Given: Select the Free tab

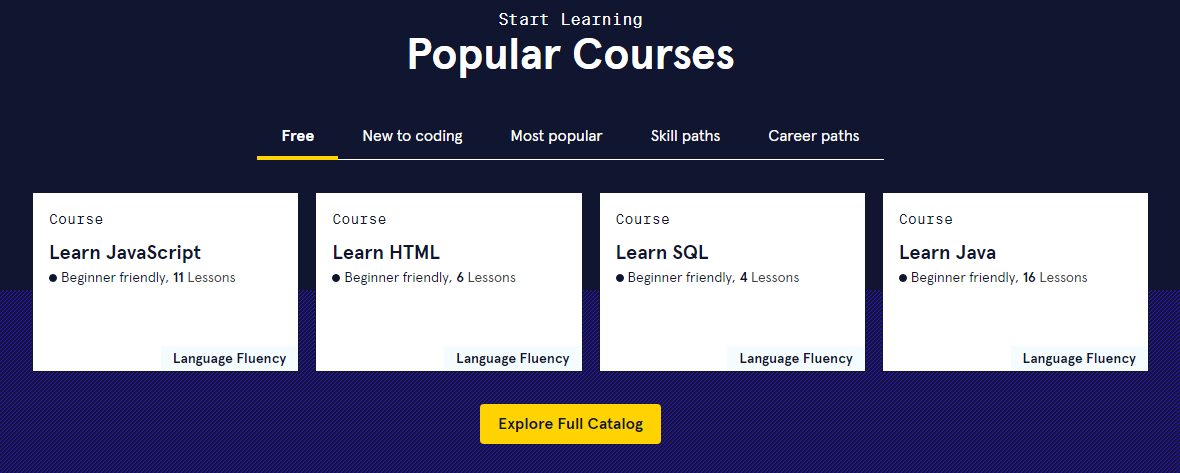Looking at the screenshot, I should pos(298,136).
